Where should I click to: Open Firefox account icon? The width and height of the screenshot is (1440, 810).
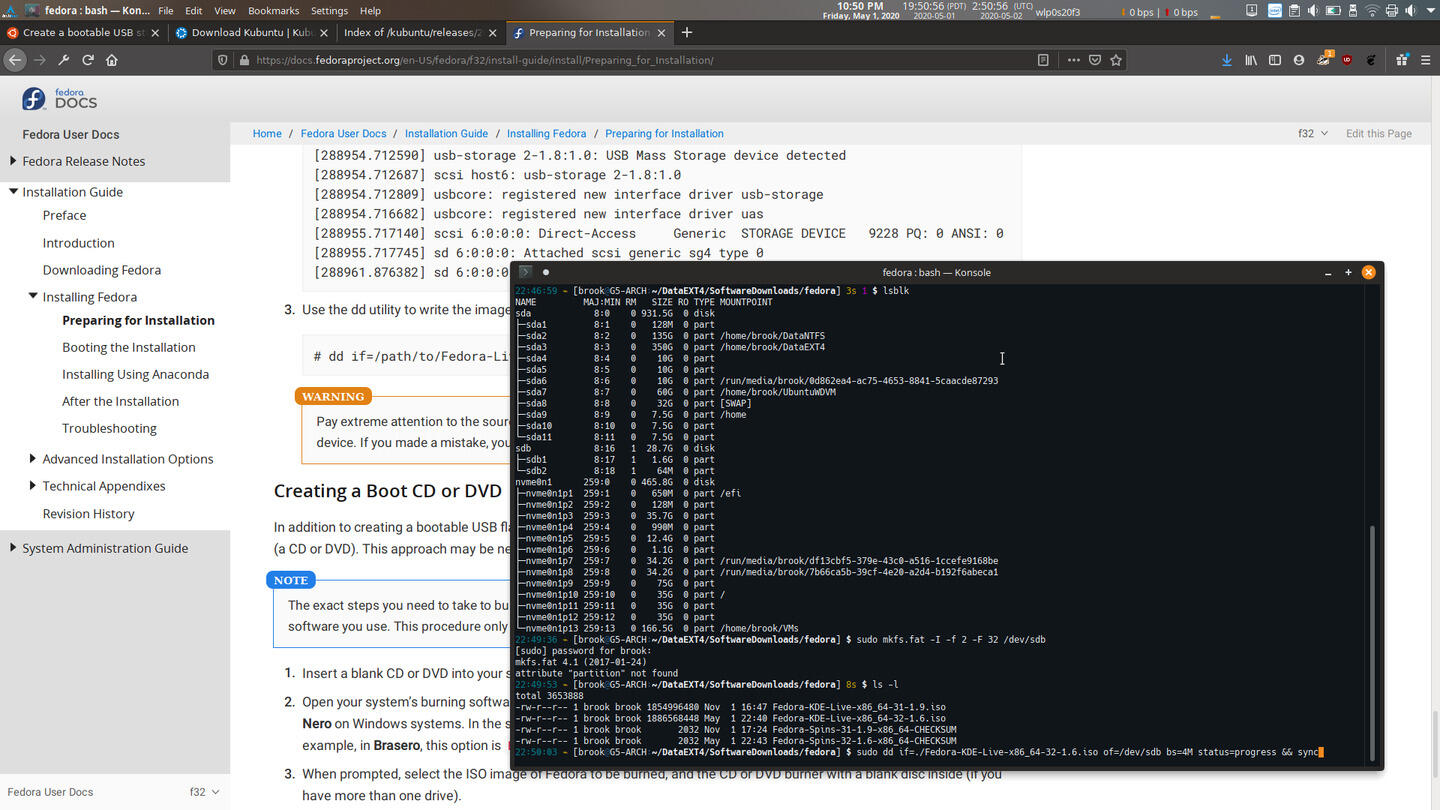(x=1299, y=60)
